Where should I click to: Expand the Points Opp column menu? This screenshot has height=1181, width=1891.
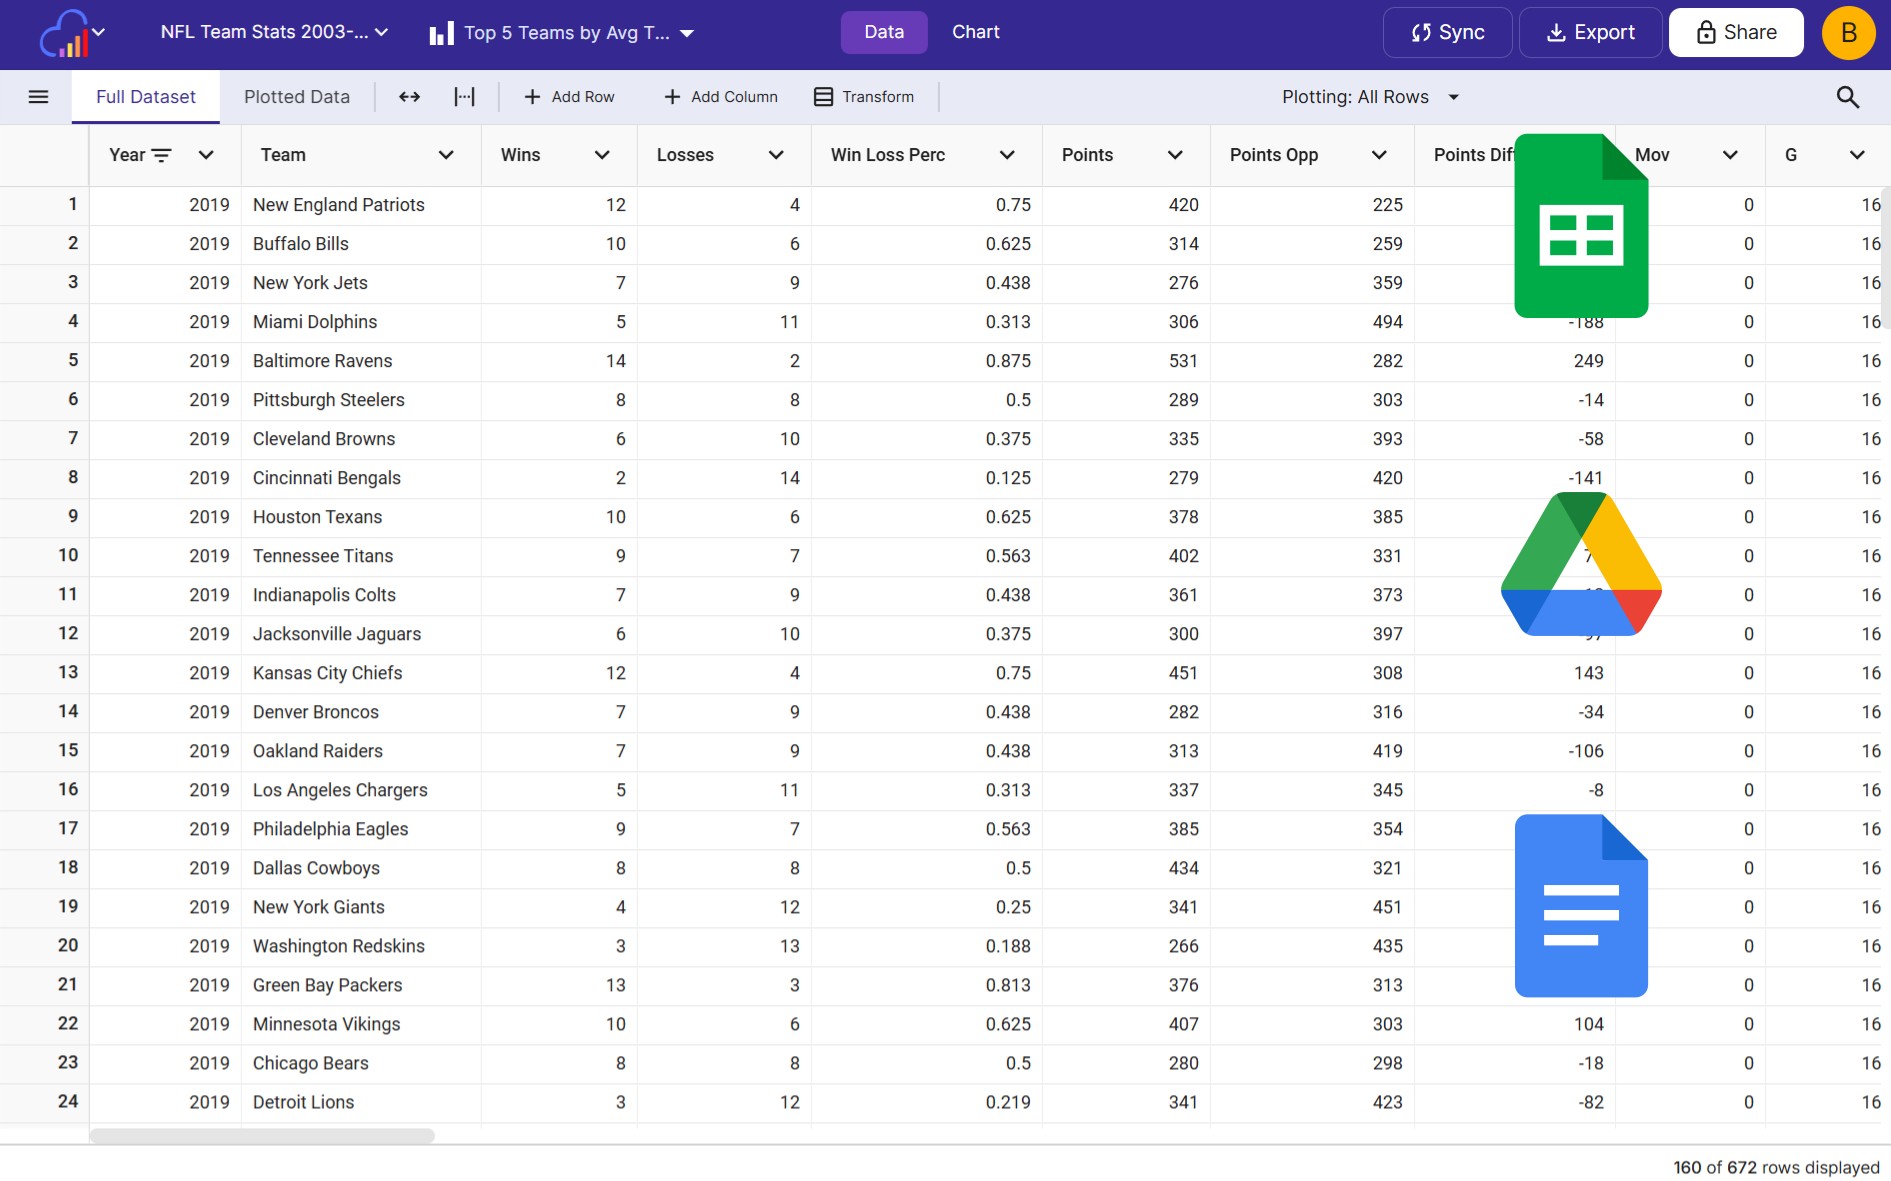[1379, 155]
